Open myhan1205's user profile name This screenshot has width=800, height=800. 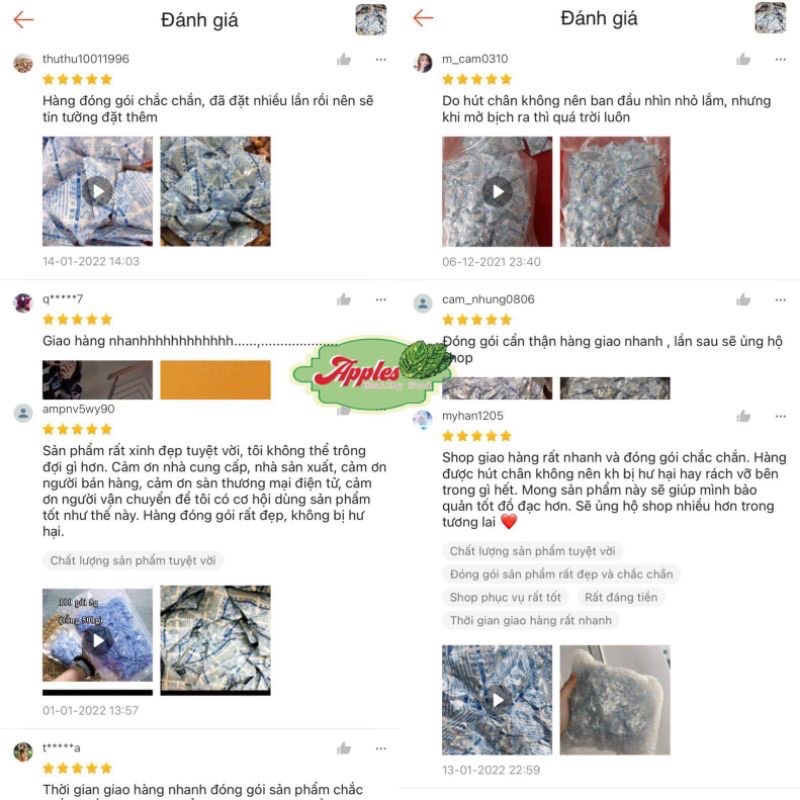[472, 416]
